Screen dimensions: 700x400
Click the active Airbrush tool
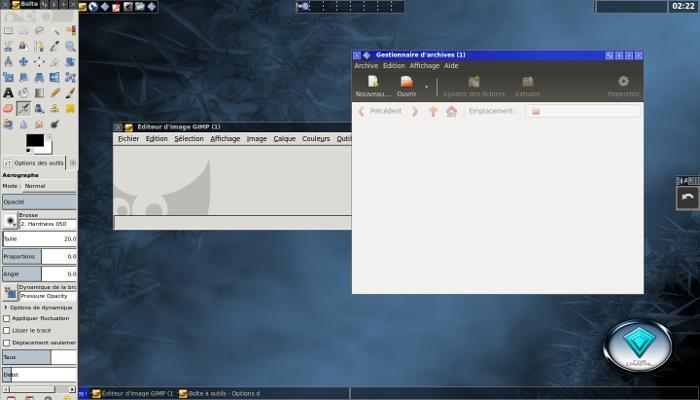(24, 108)
